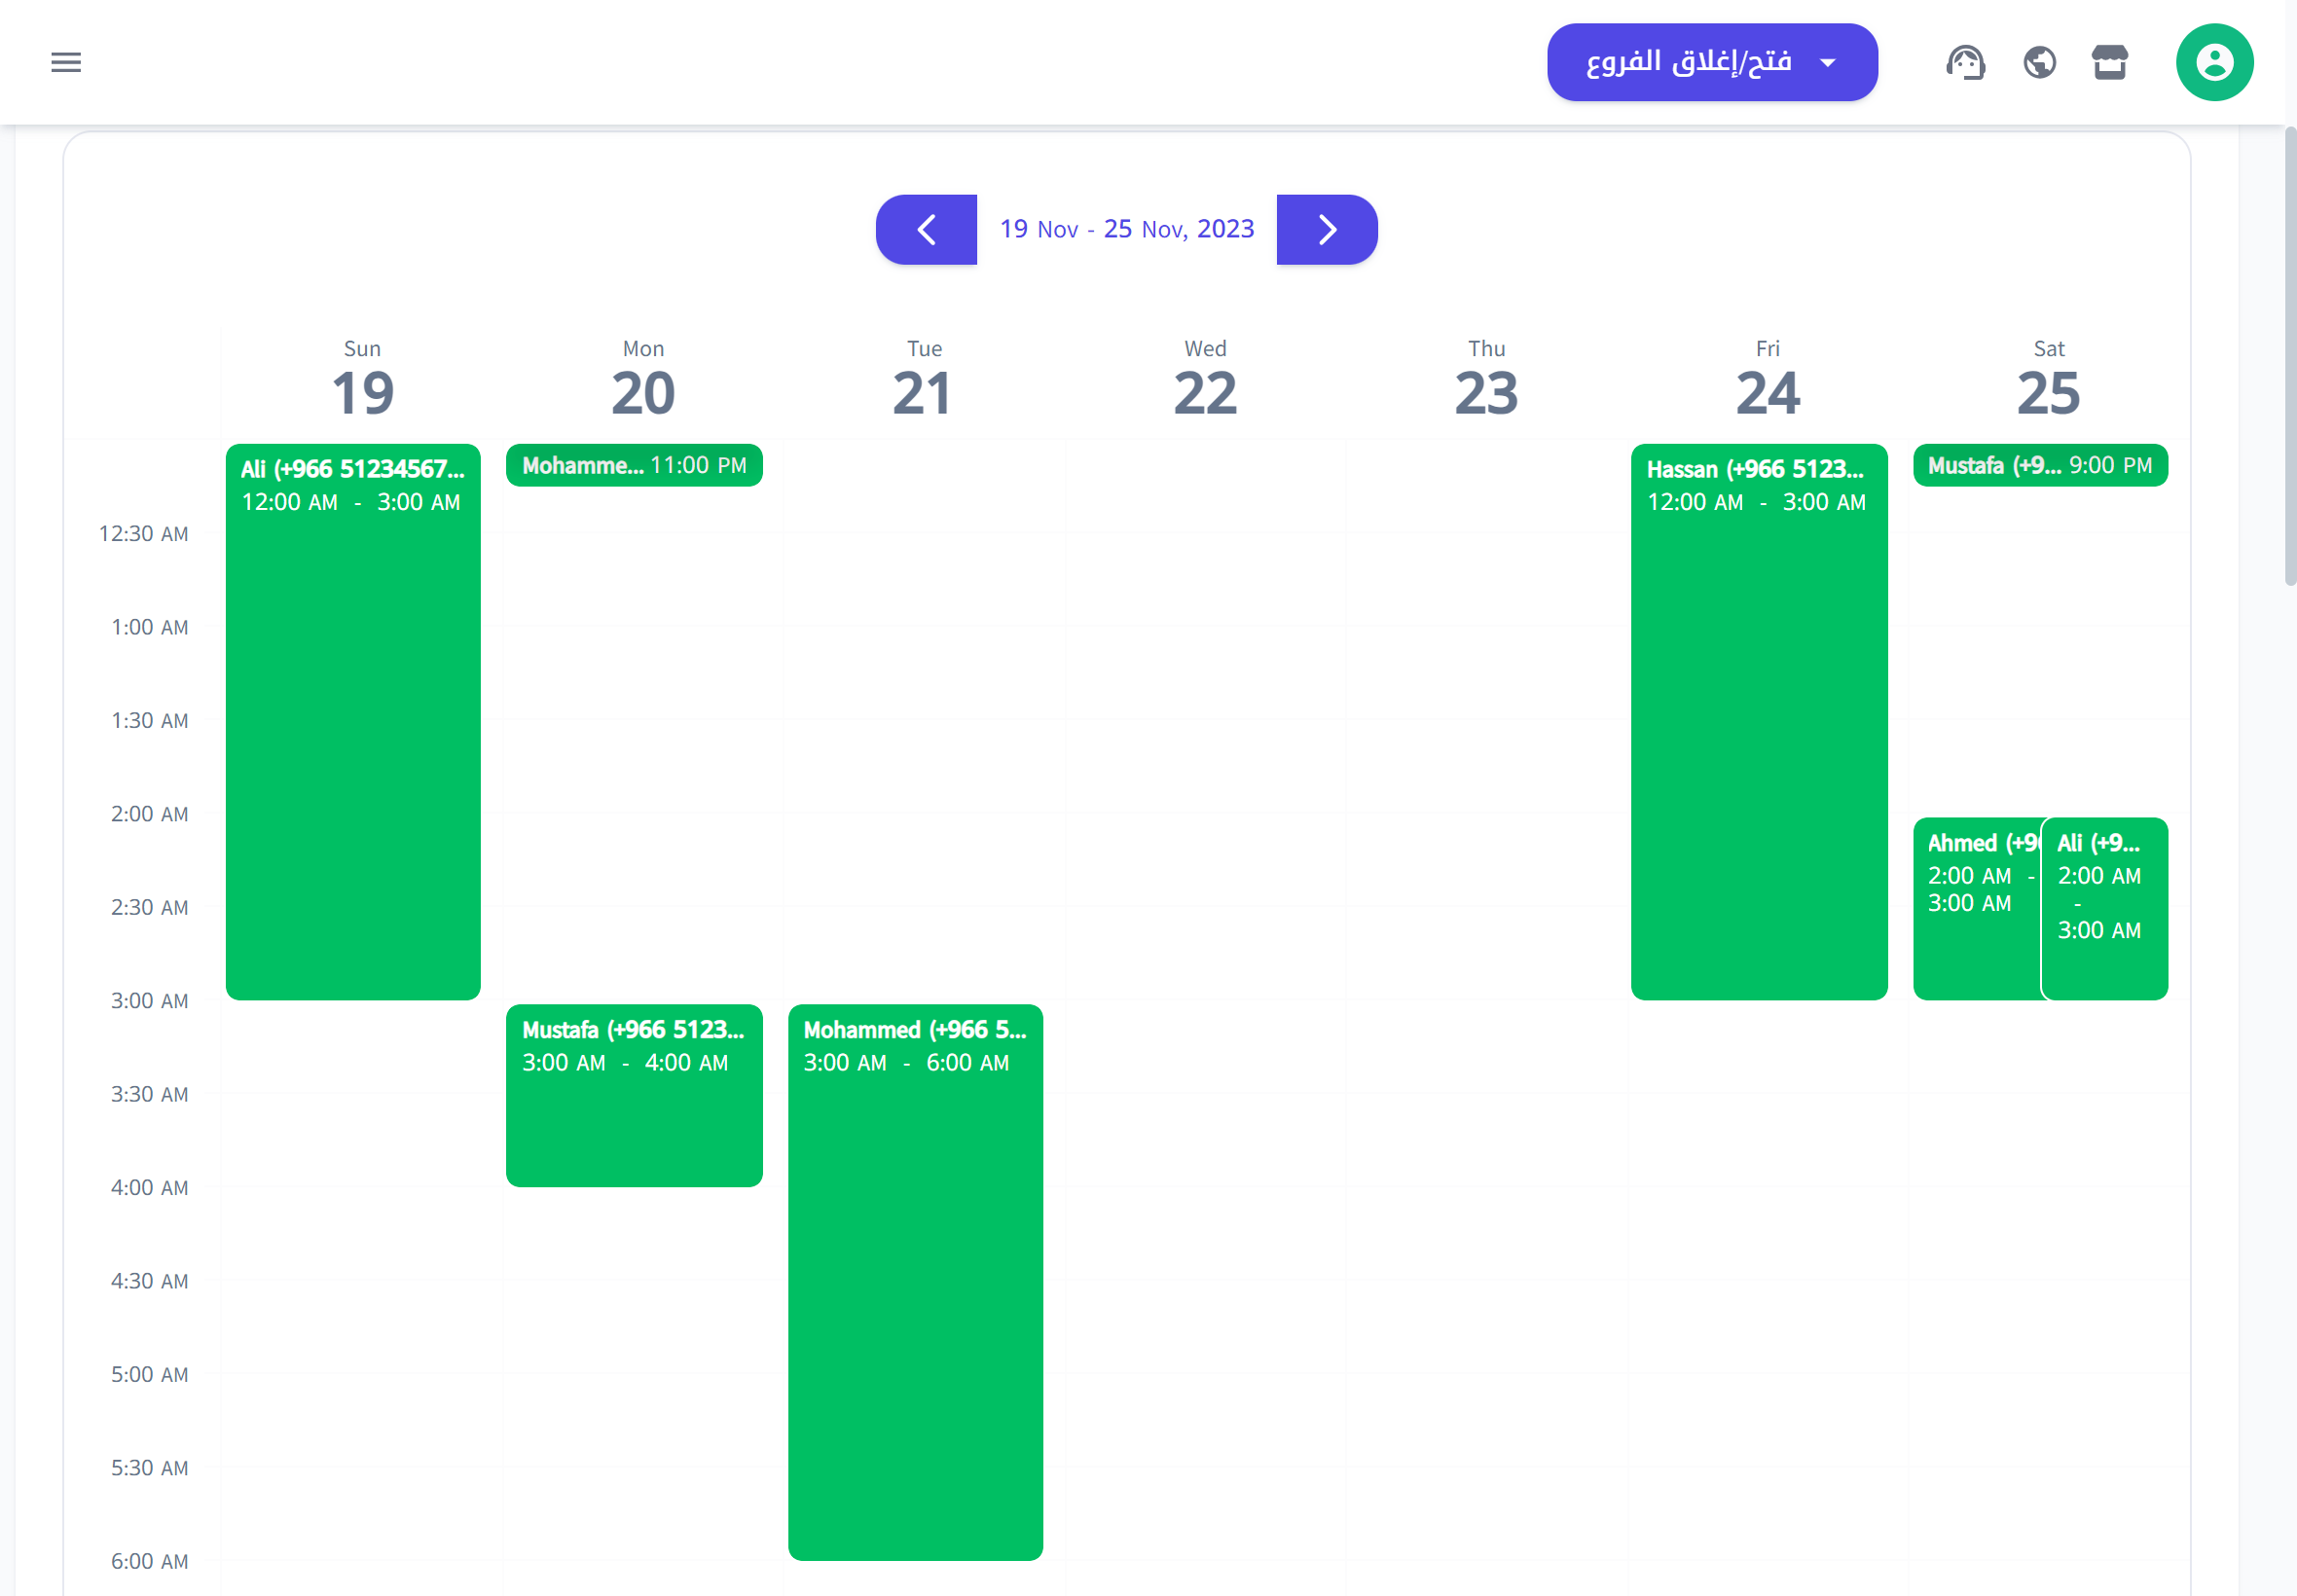The image size is (2297, 1596).
Task: Open the green user profile avatar
Action: pyautogui.click(x=2214, y=62)
